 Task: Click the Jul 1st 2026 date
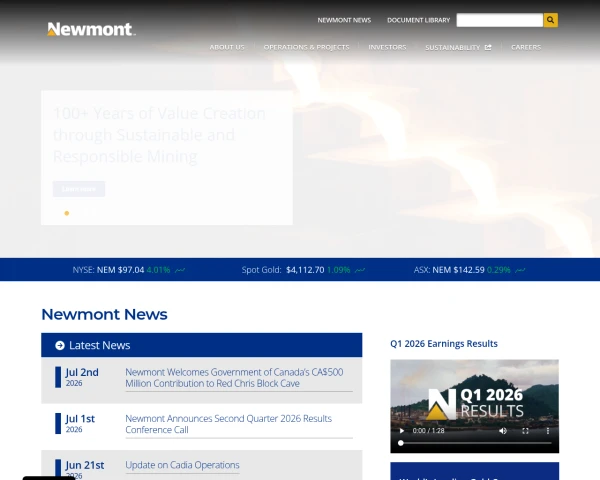click(80, 423)
